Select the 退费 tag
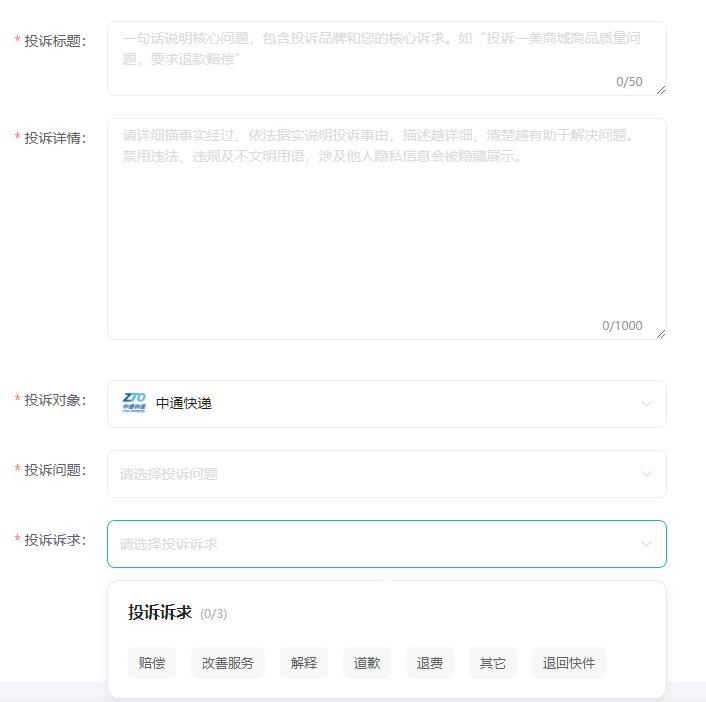 pyautogui.click(x=430, y=663)
